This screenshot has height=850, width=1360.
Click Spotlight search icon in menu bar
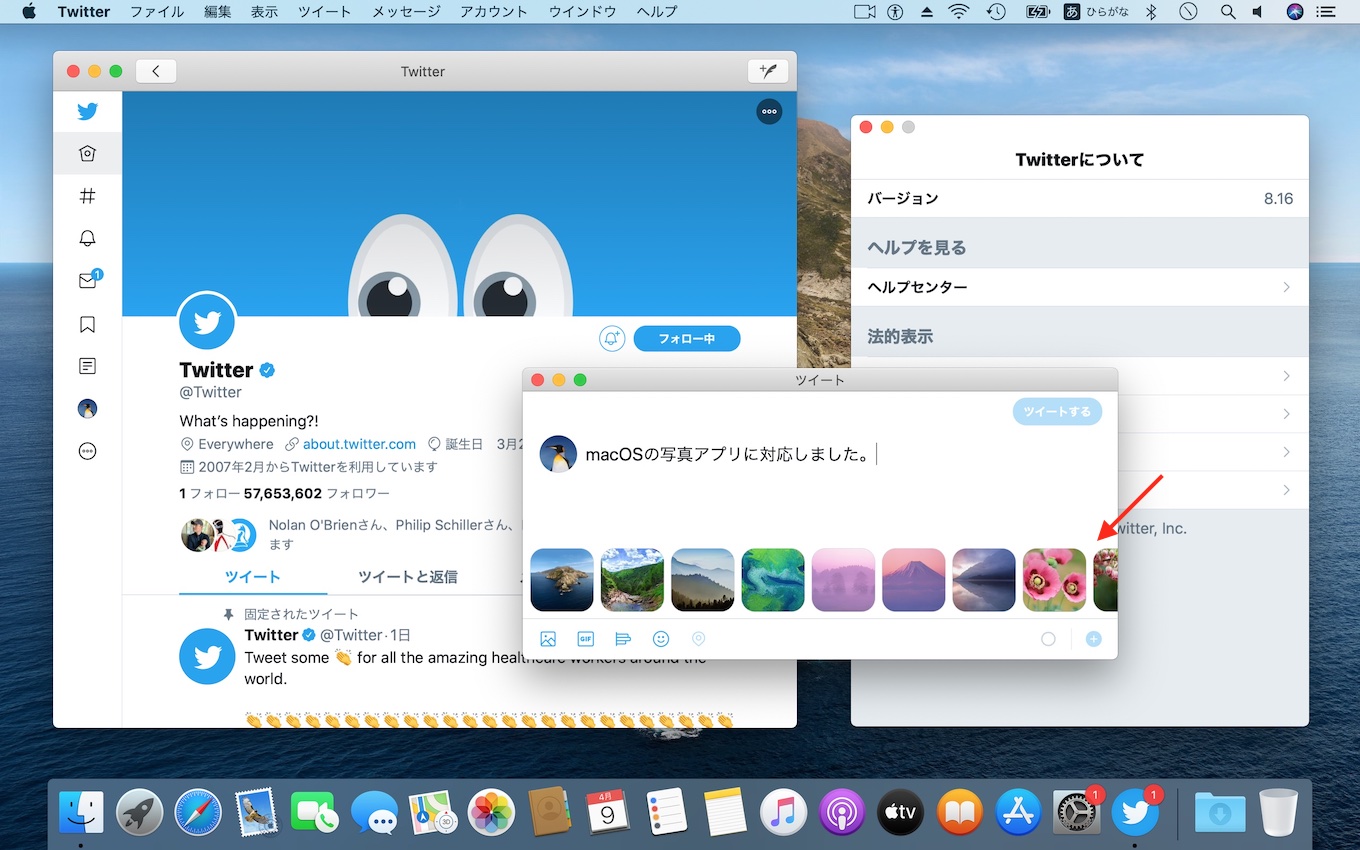pos(1228,12)
